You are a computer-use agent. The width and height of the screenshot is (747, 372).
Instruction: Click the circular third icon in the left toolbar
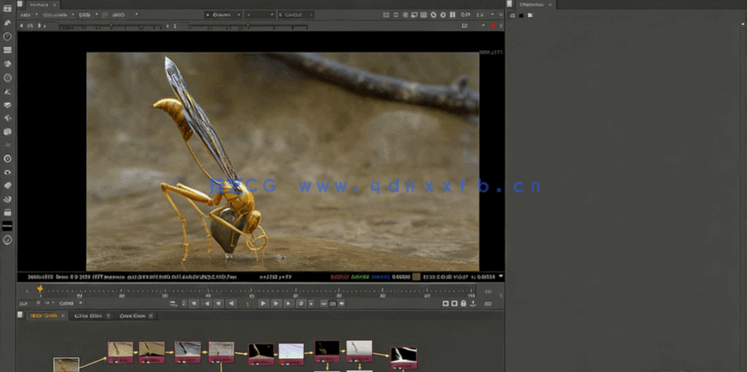[7, 36]
